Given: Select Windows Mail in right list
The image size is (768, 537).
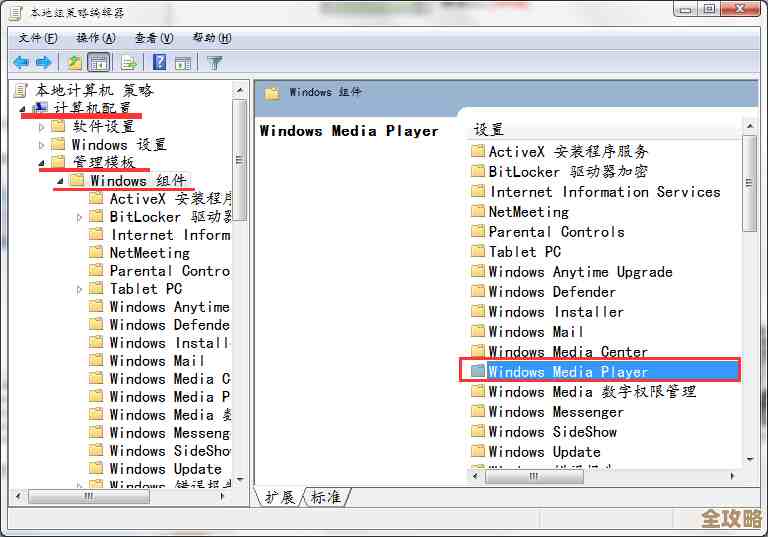Looking at the screenshot, I should pyautogui.click(x=536, y=332).
